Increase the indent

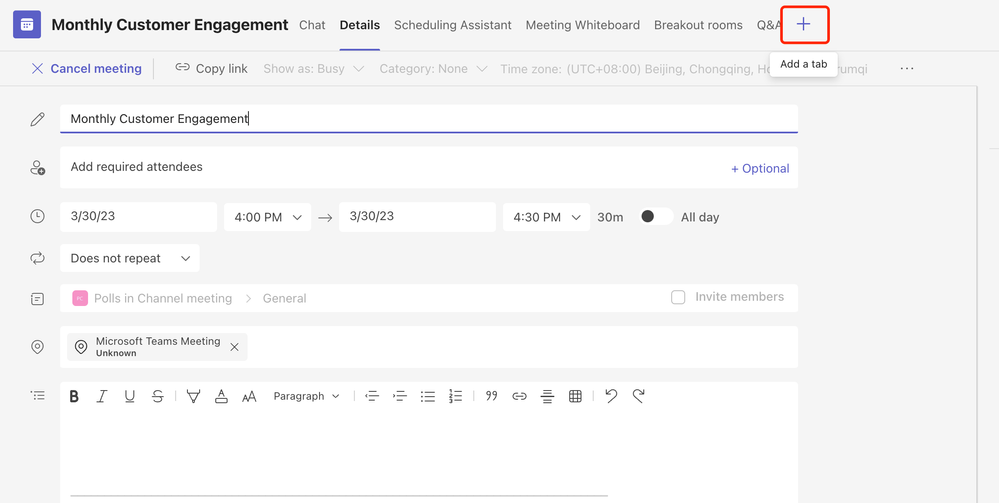pos(400,397)
